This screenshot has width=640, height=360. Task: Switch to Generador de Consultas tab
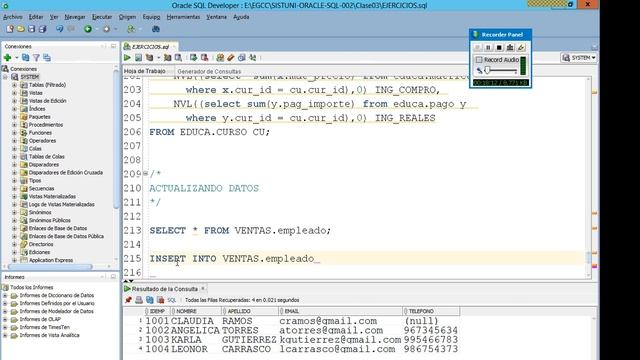209,71
